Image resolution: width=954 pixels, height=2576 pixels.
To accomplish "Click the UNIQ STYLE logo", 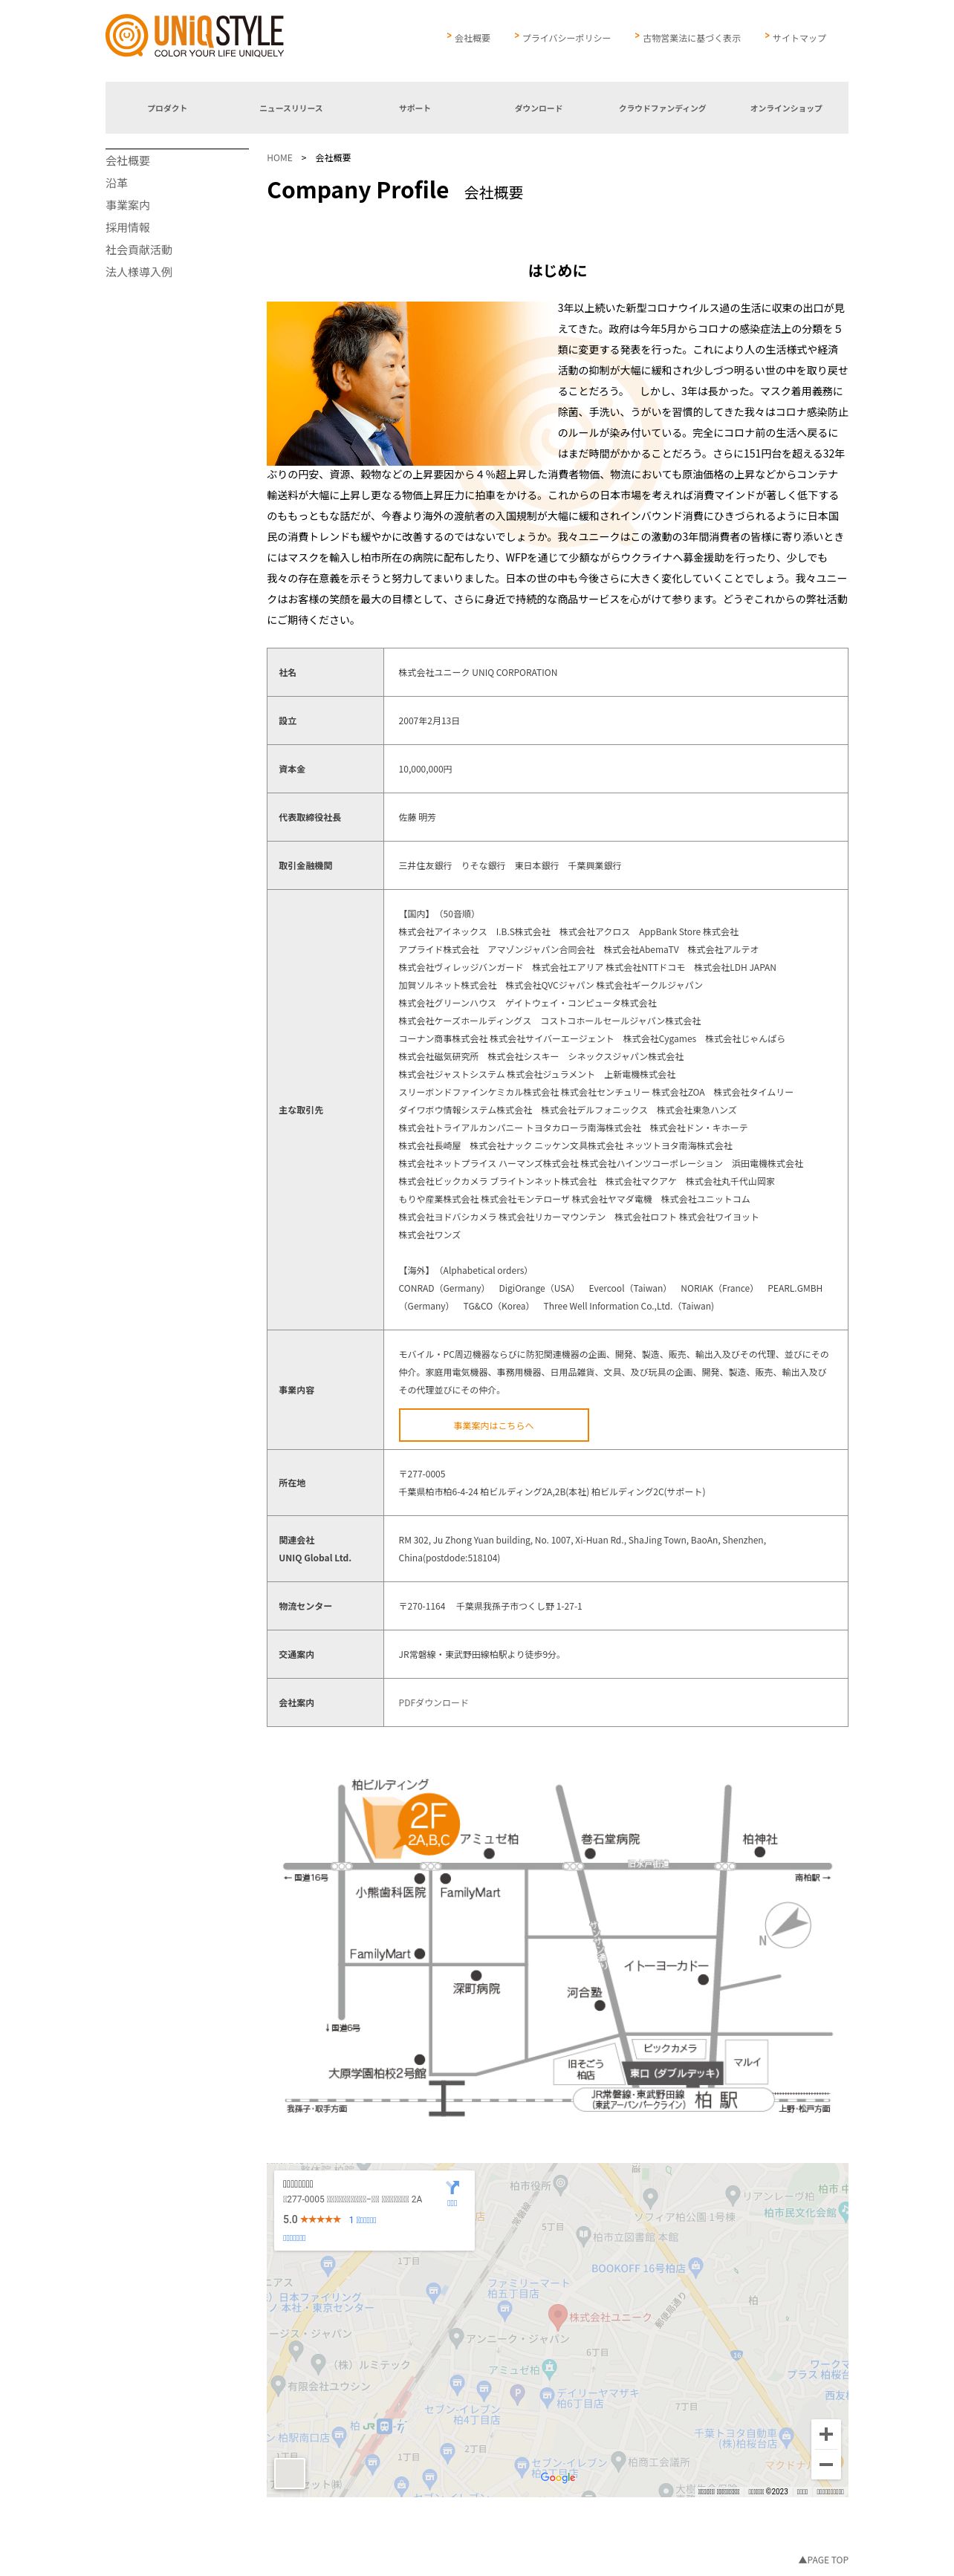I will (x=195, y=36).
